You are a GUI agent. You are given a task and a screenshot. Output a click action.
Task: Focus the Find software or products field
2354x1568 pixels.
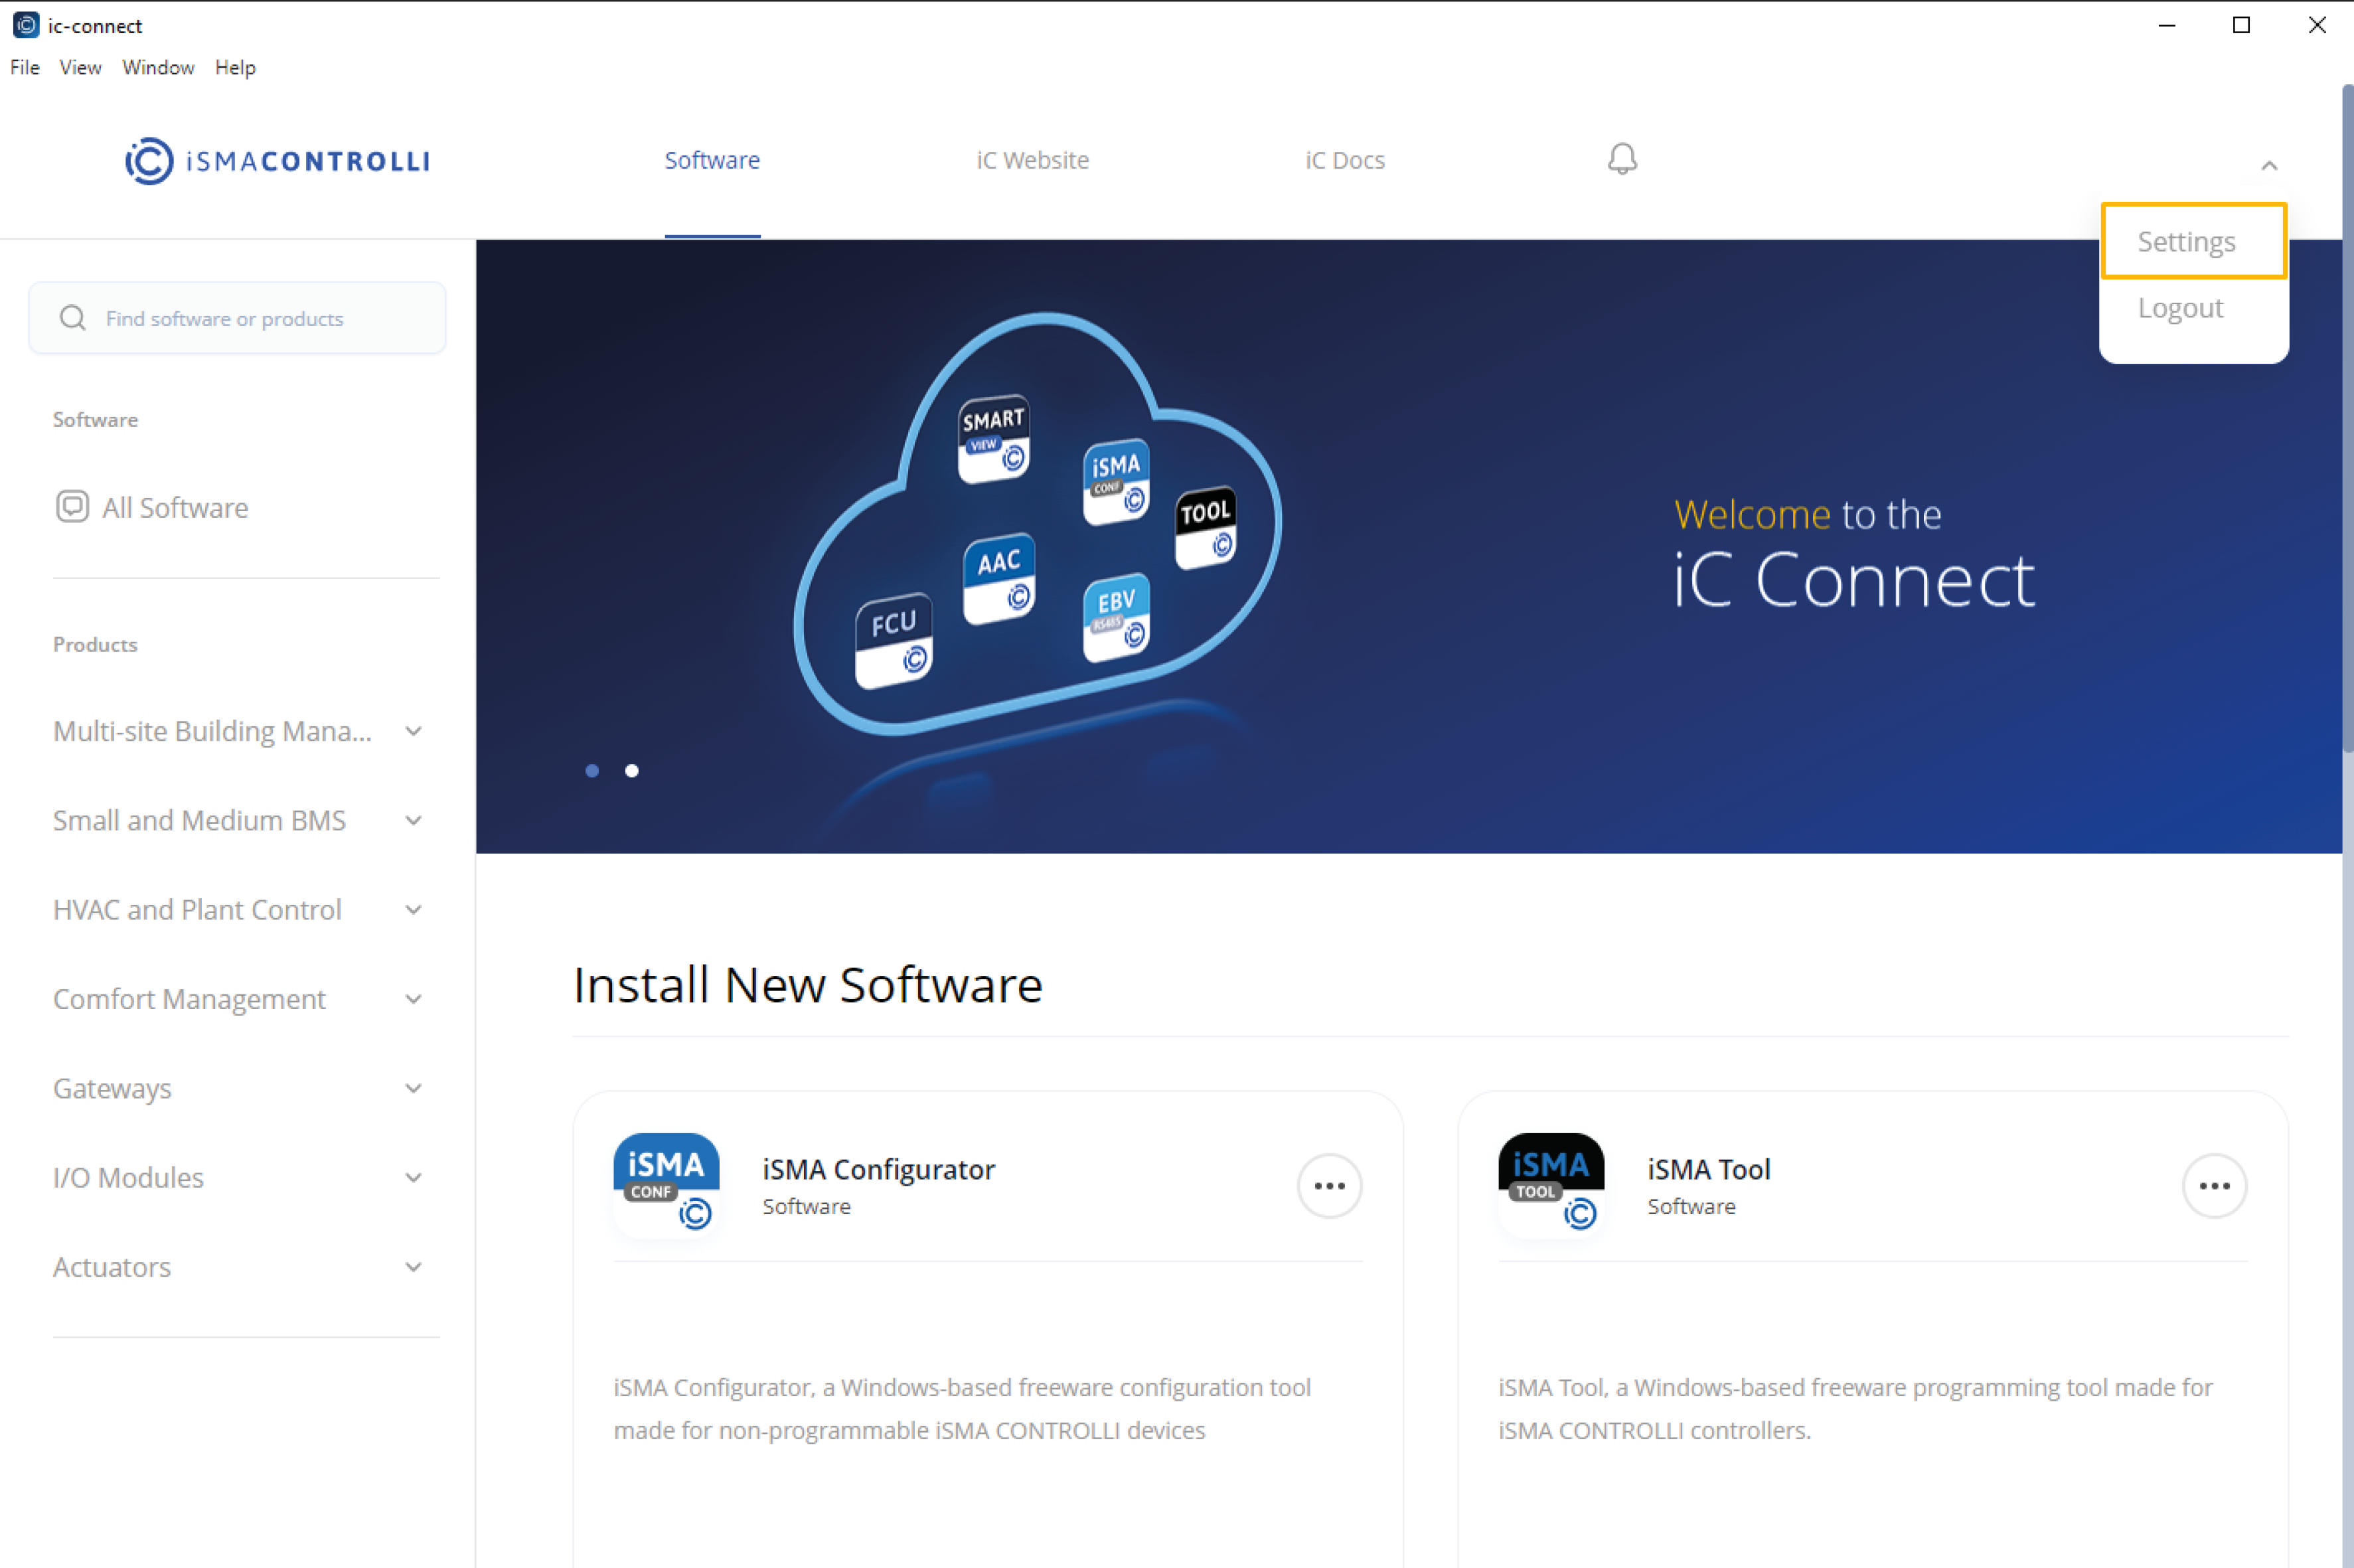click(237, 318)
